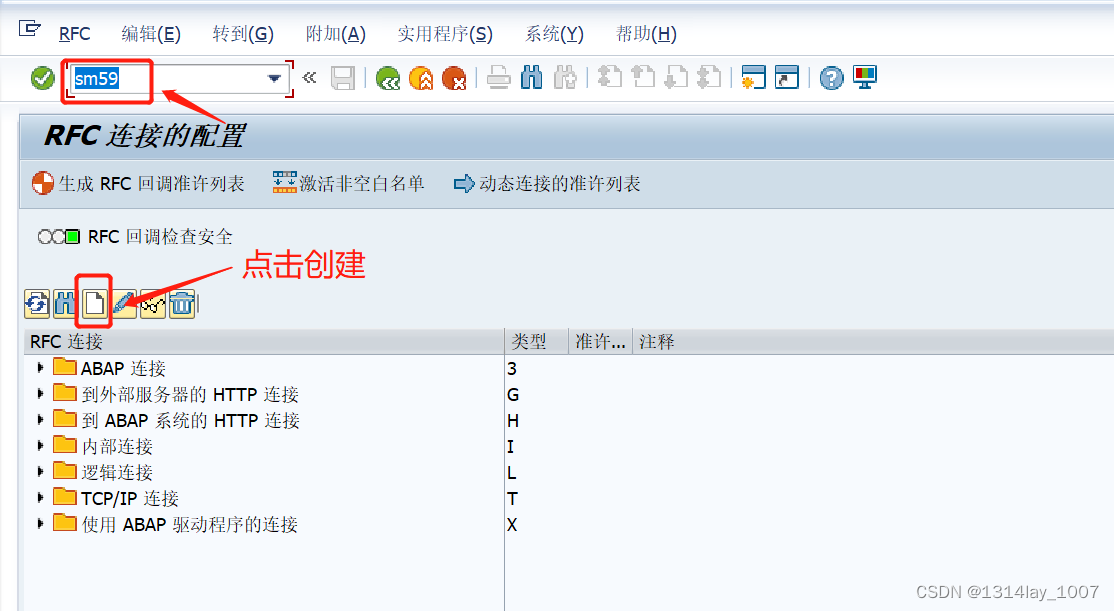Open the 转到(G) menu
The width and height of the screenshot is (1114, 611).
tap(243, 34)
